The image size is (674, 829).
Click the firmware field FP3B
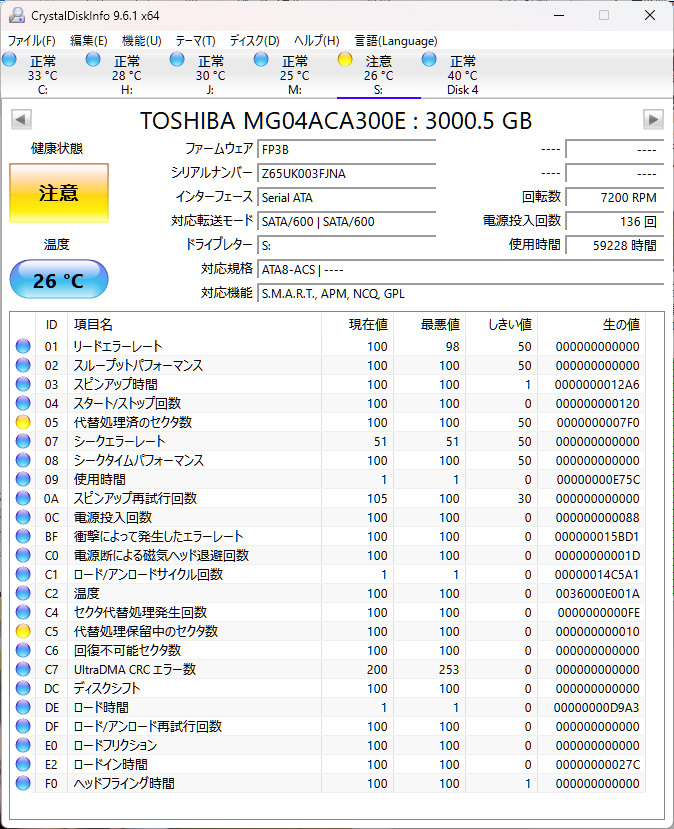(346, 150)
